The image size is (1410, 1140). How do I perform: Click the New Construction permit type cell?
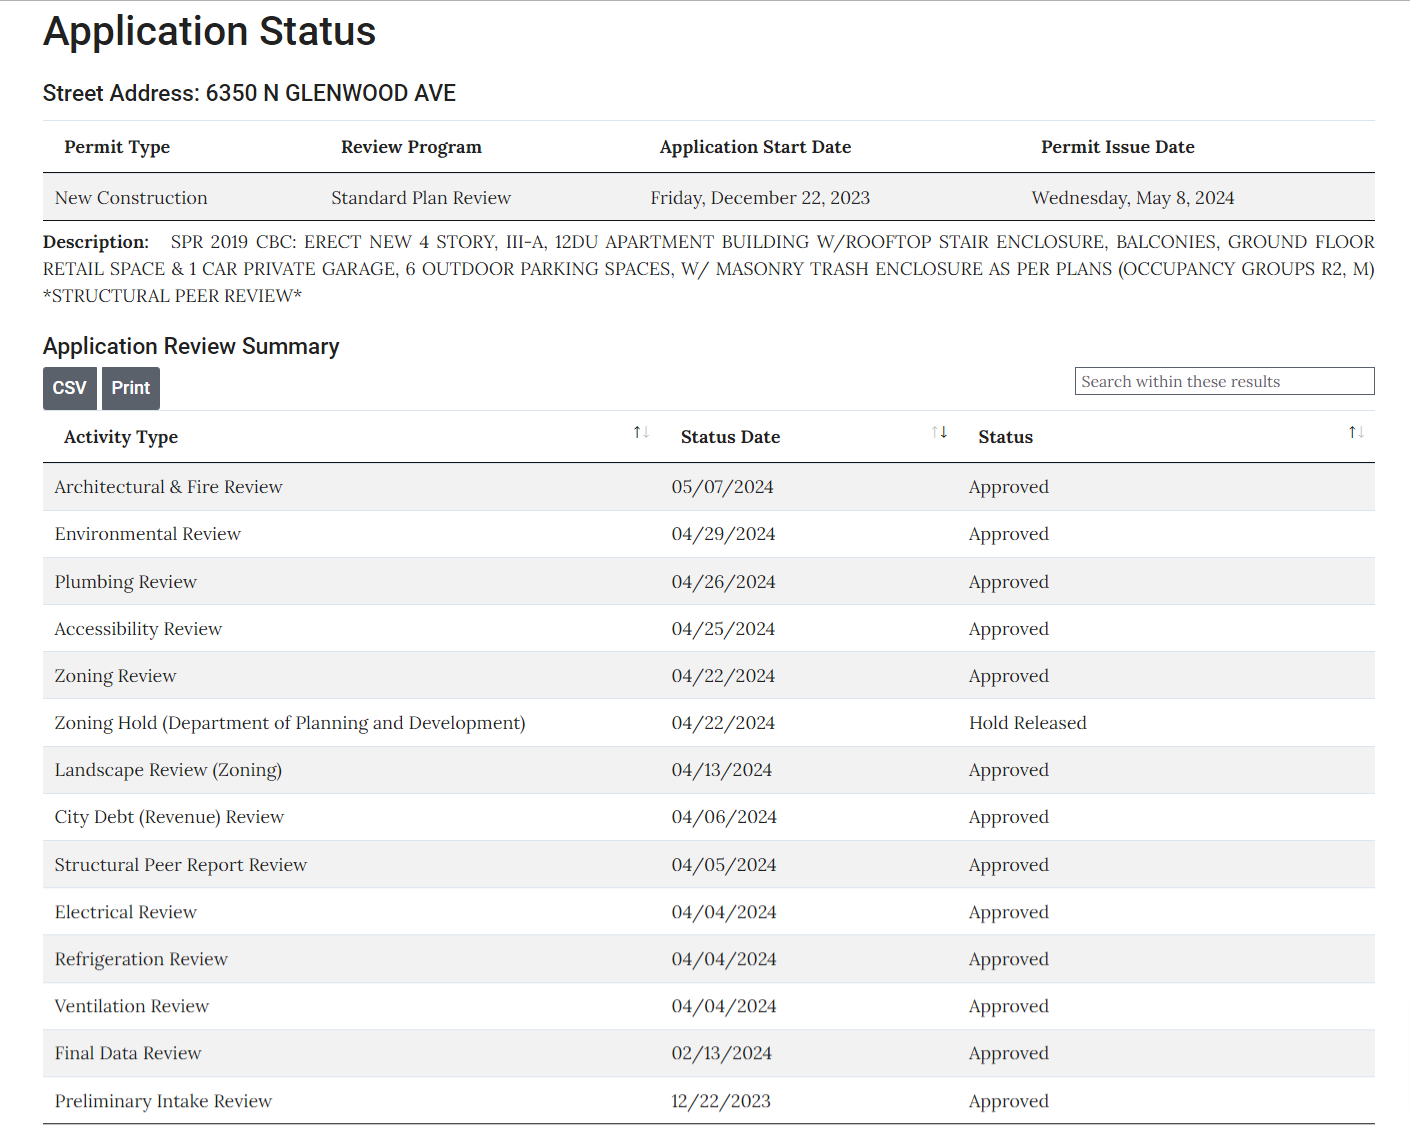[x=131, y=198]
